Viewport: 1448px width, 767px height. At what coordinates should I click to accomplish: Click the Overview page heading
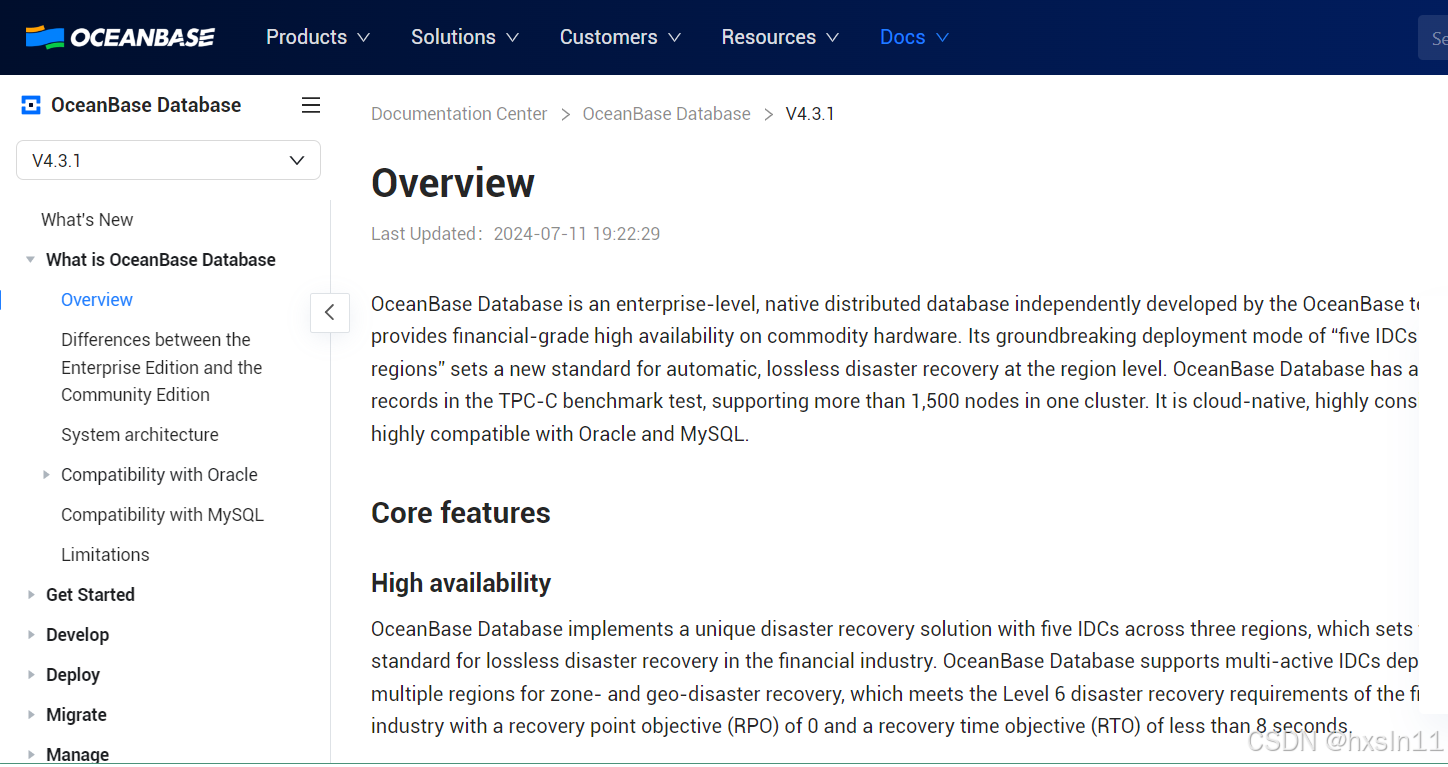453,183
